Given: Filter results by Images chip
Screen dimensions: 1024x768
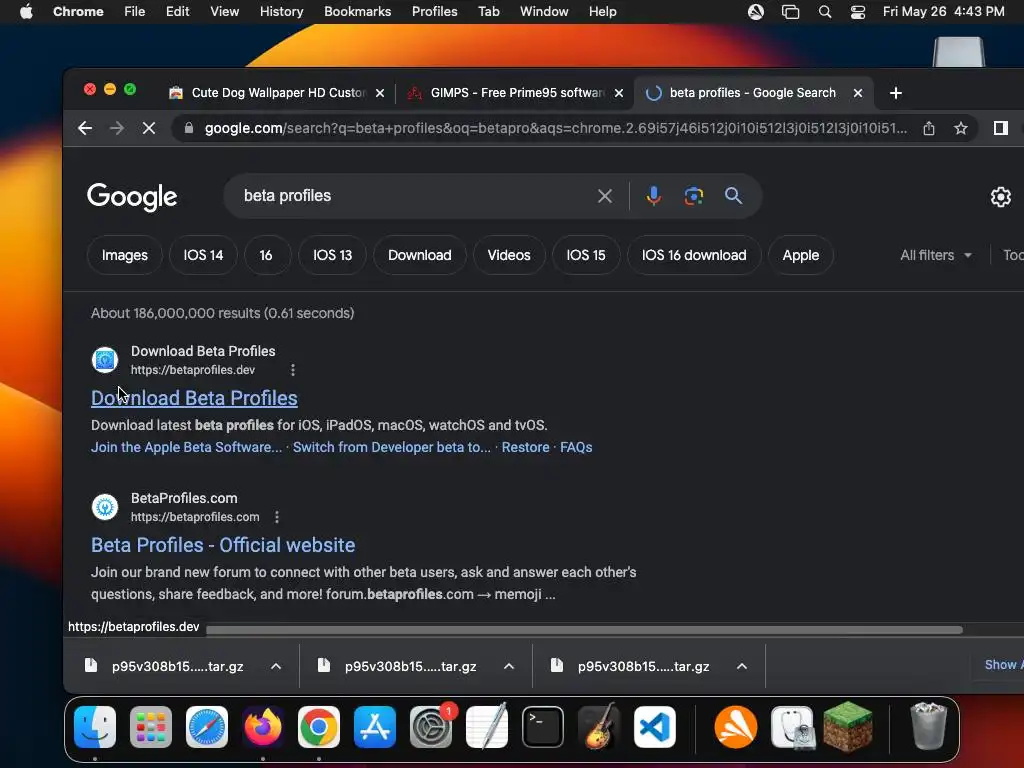Looking at the screenshot, I should point(125,255).
